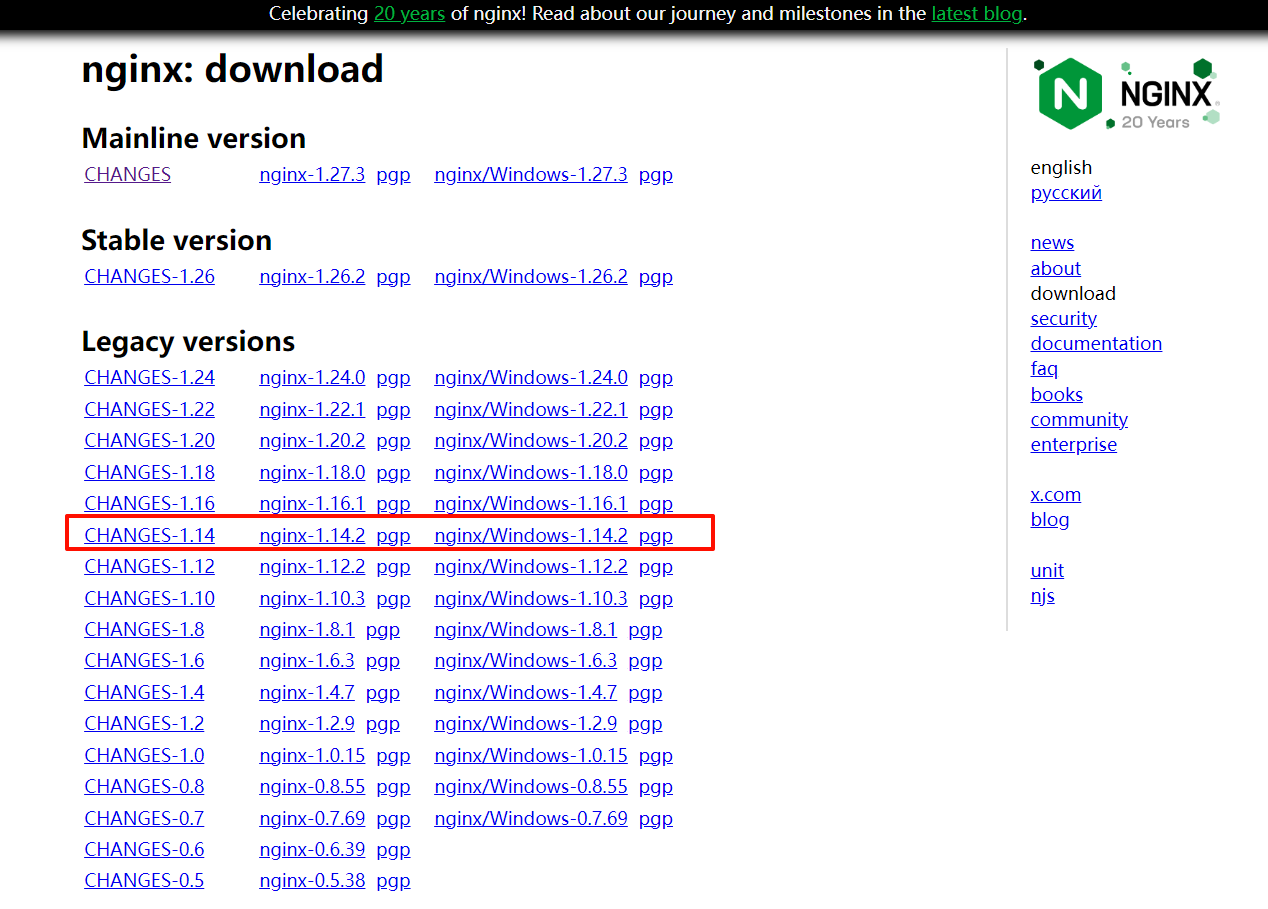Open CHANGES-1.4 link

[x=144, y=692]
